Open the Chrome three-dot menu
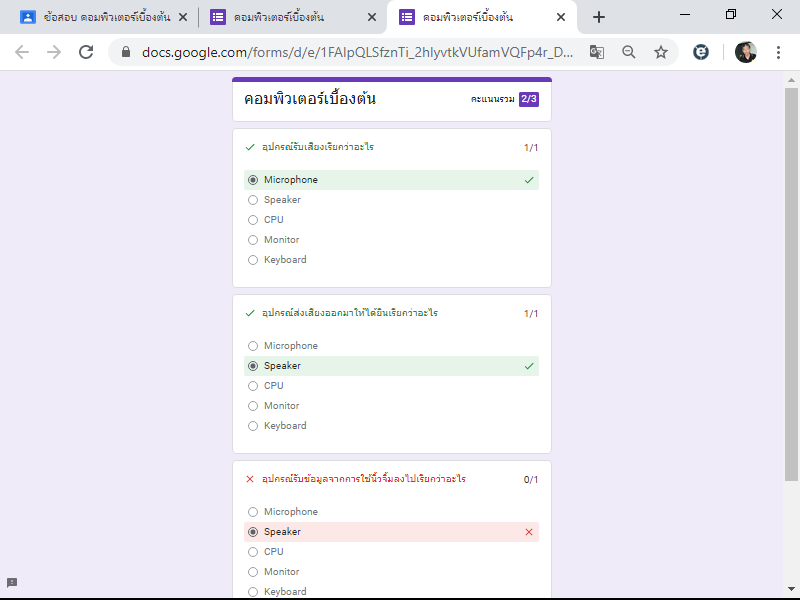Screen dimensions: 800x600 778,52
